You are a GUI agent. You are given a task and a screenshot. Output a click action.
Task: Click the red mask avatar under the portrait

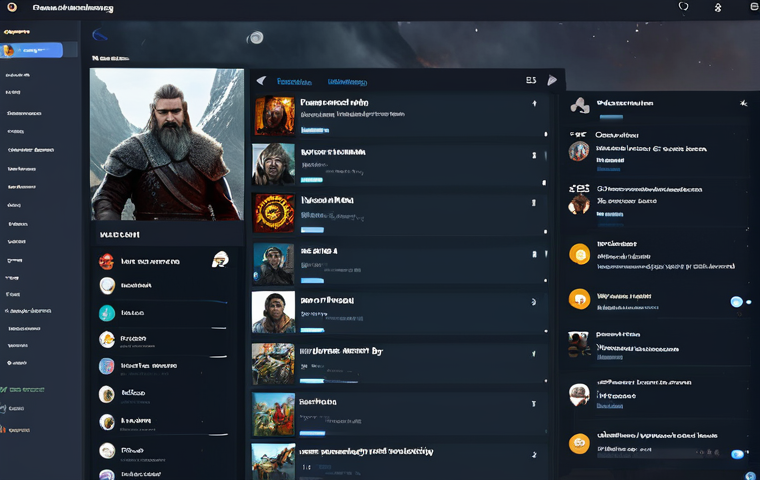(x=107, y=261)
